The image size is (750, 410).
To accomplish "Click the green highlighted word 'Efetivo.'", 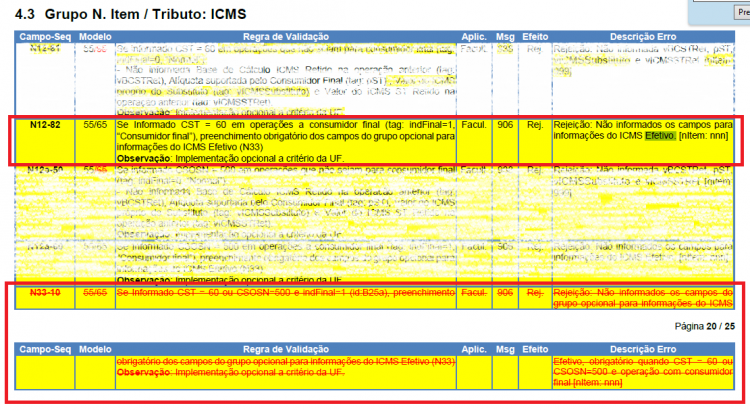I will point(660,136).
